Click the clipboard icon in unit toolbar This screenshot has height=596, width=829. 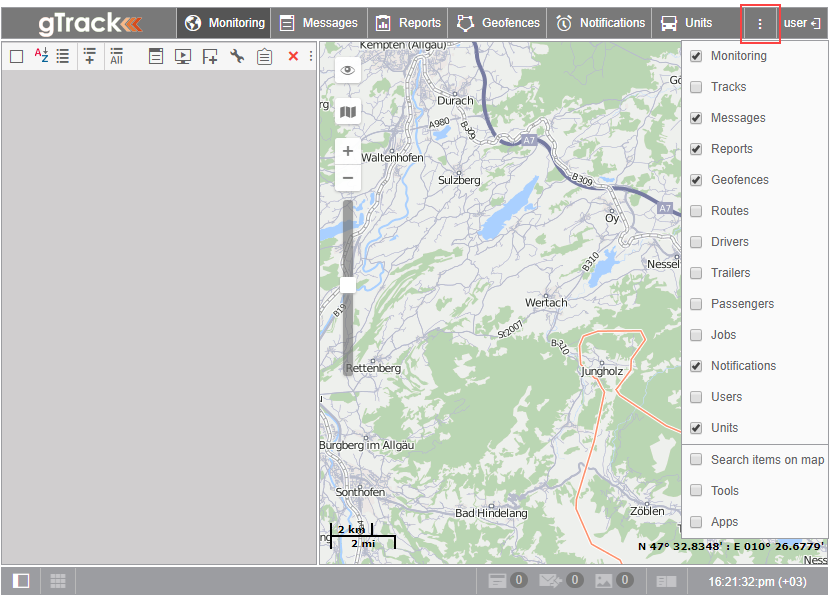264,56
